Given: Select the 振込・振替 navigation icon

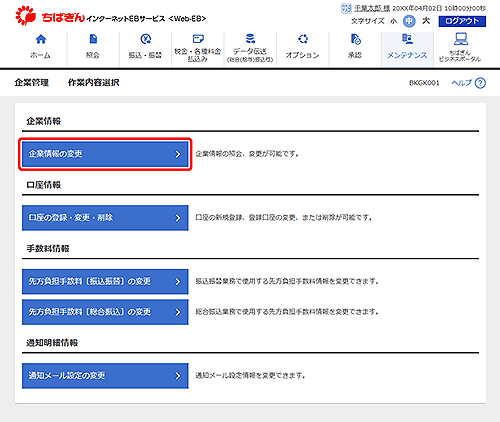Looking at the screenshot, I should (x=146, y=39).
